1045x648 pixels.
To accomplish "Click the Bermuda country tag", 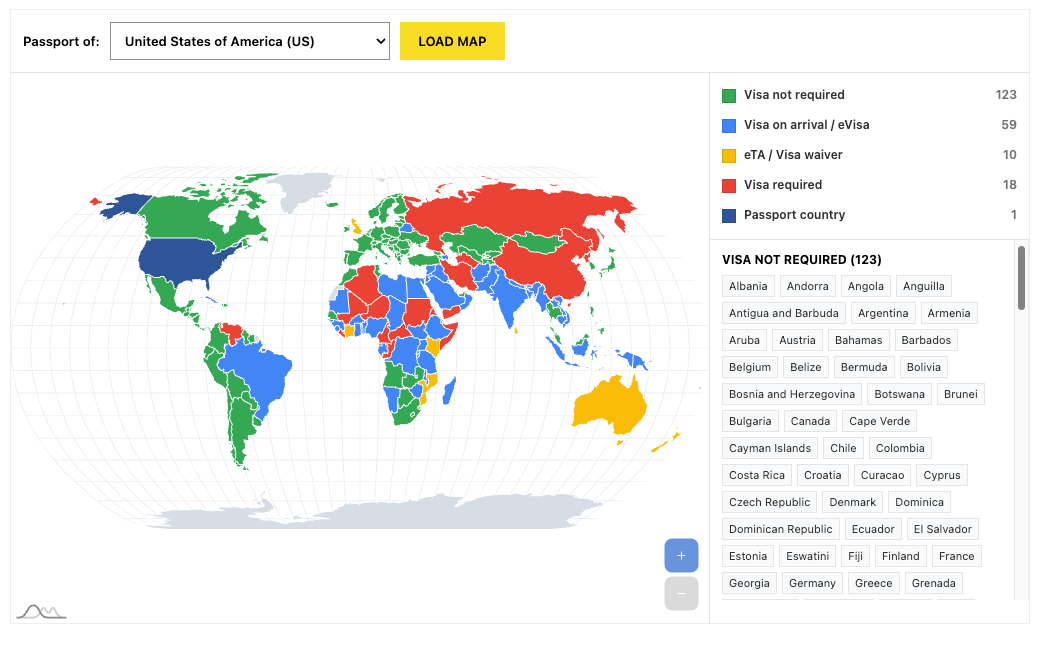I will [864, 367].
